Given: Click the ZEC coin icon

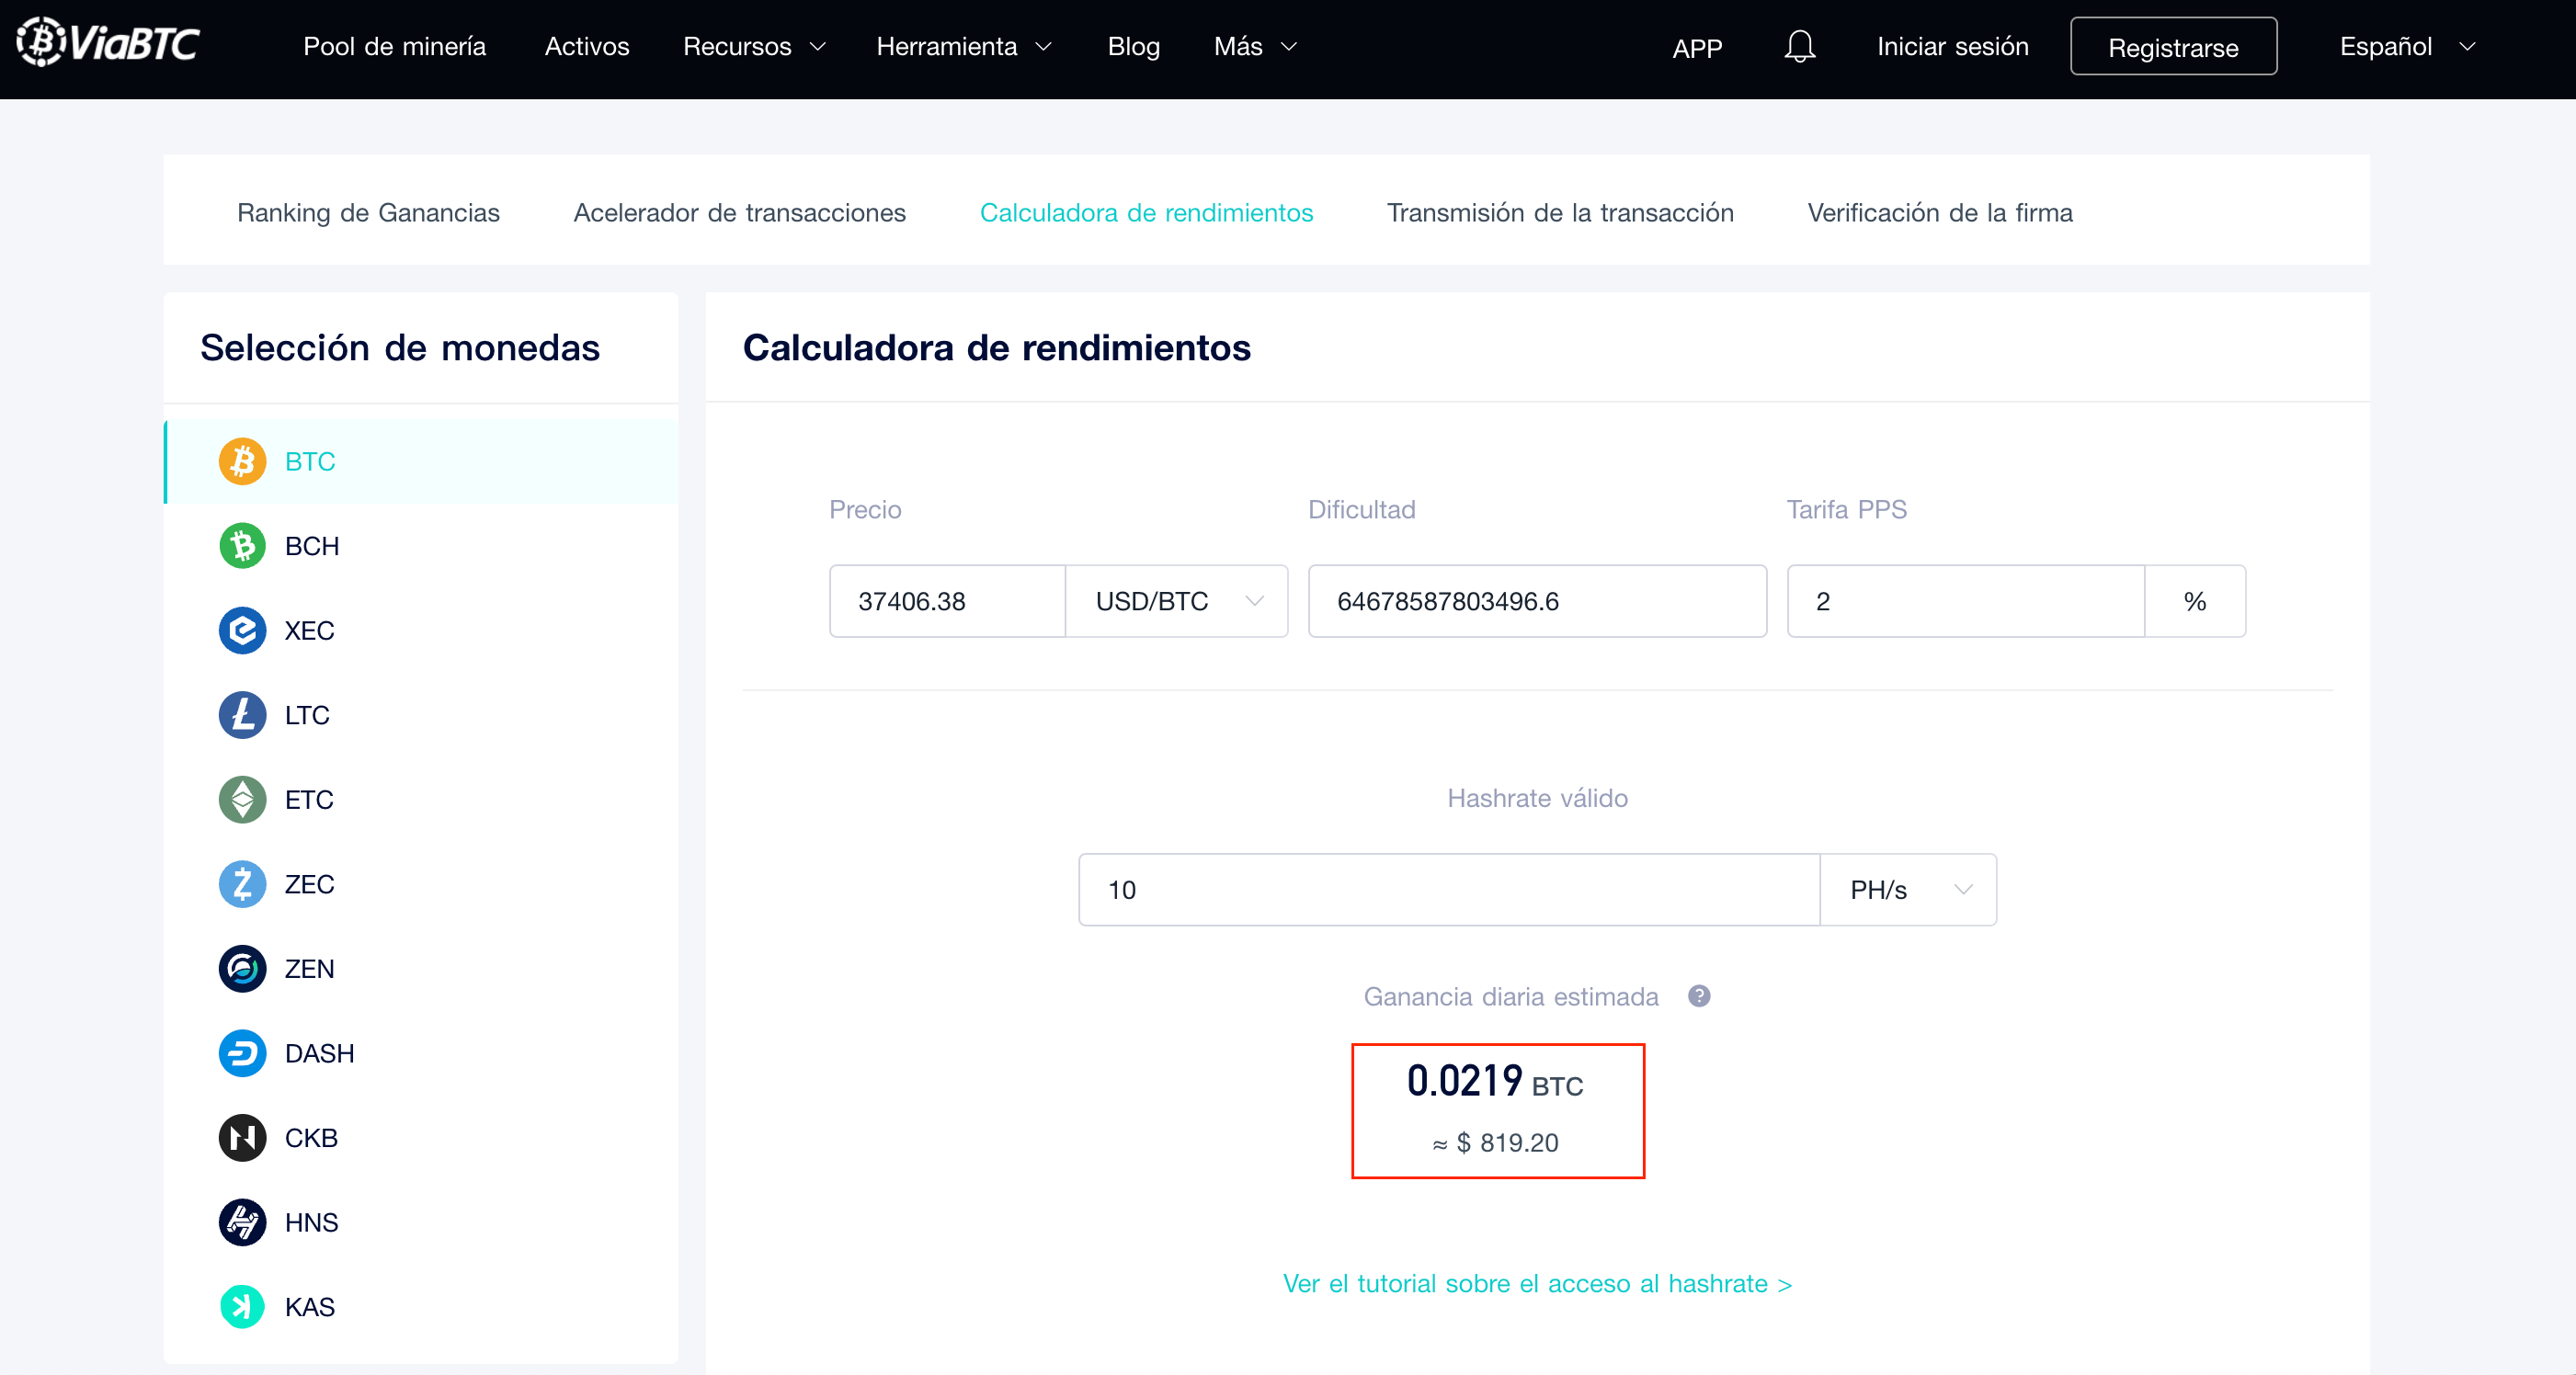Looking at the screenshot, I should pyautogui.click(x=242, y=884).
